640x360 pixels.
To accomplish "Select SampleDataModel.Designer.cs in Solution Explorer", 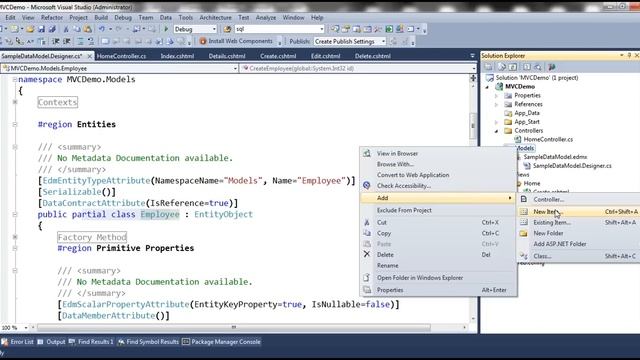I will point(572,166).
